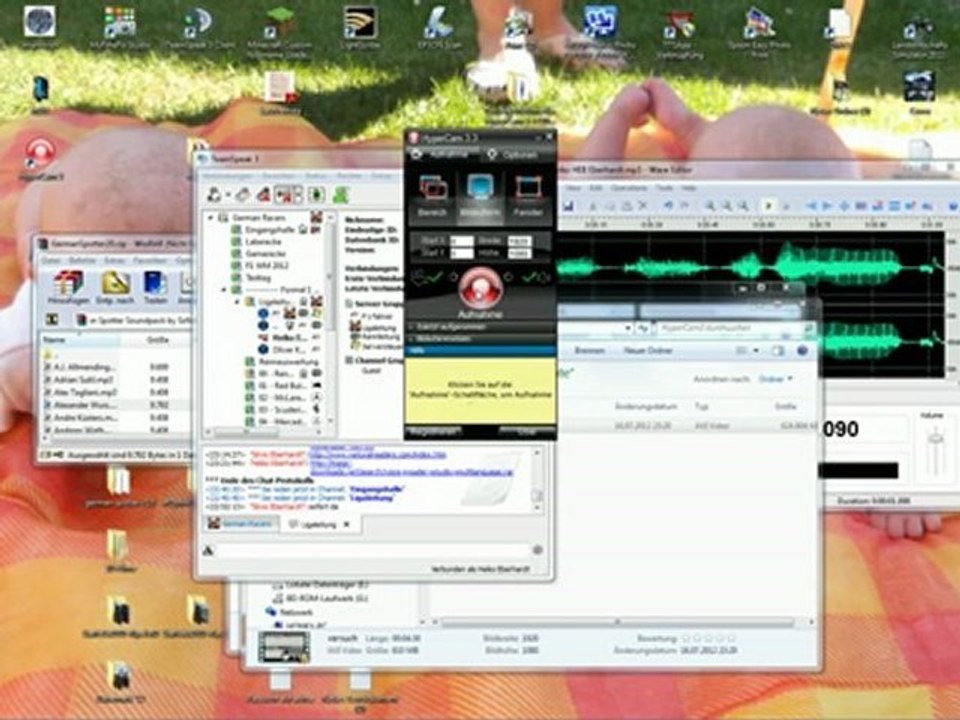Click the TeamSpeak chat message input
Screen dimensions: 960x720
(373, 550)
